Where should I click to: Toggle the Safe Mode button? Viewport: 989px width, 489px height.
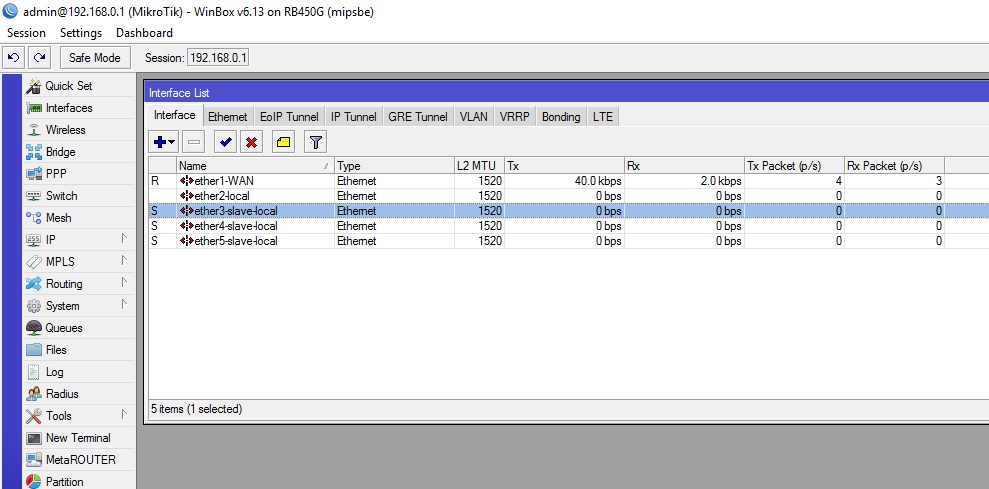pos(95,57)
